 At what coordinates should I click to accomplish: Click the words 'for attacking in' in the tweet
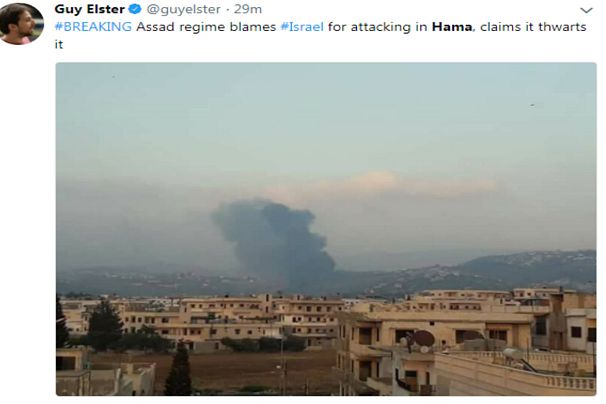[378, 27]
